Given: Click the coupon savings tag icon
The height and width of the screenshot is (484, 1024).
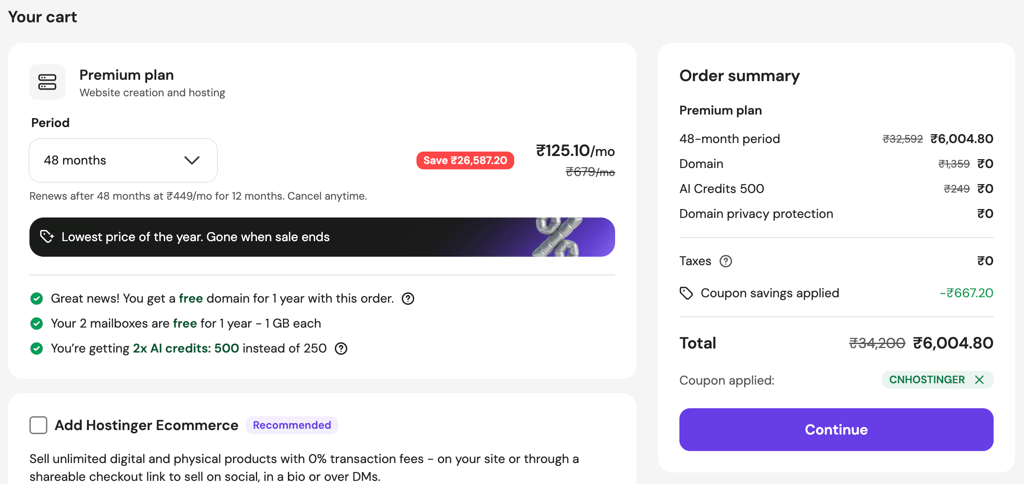Looking at the screenshot, I should [686, 293].
